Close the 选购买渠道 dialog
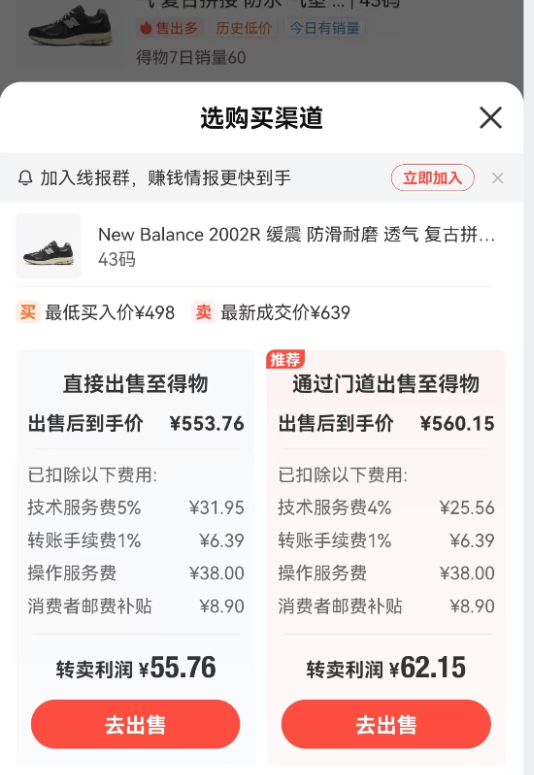Screen dimensions: 534x775 pyautogui.click(x=490, y=118)
